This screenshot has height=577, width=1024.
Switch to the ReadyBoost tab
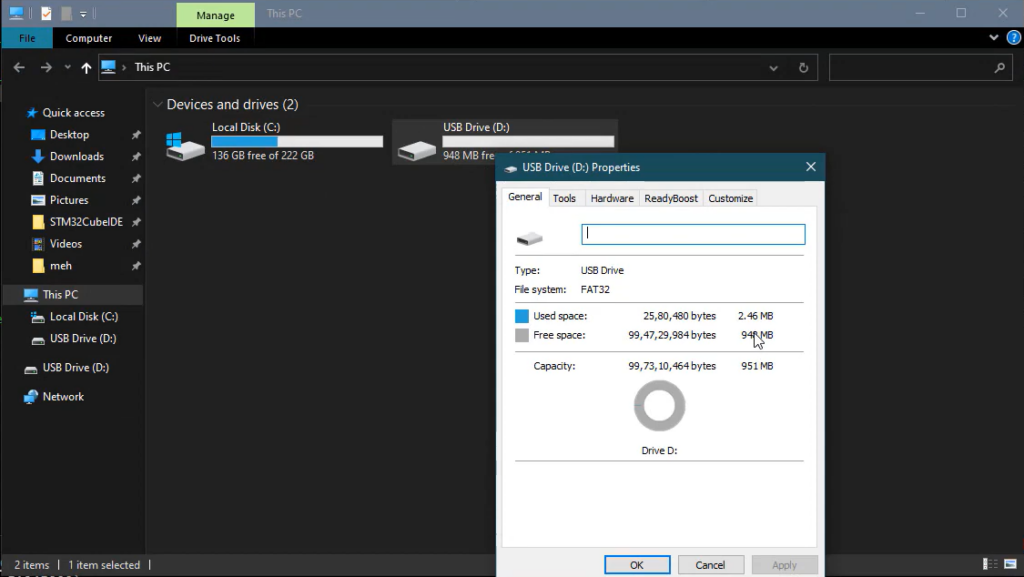coord(670,198)
